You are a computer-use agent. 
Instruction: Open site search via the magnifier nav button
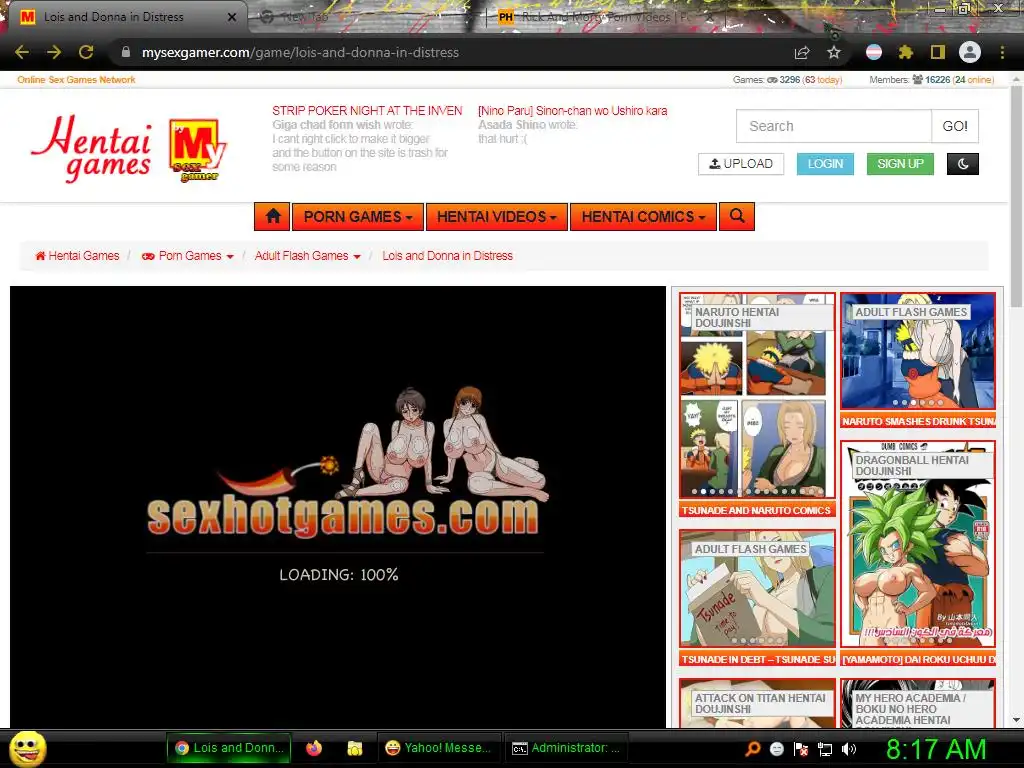click(737, 216)
